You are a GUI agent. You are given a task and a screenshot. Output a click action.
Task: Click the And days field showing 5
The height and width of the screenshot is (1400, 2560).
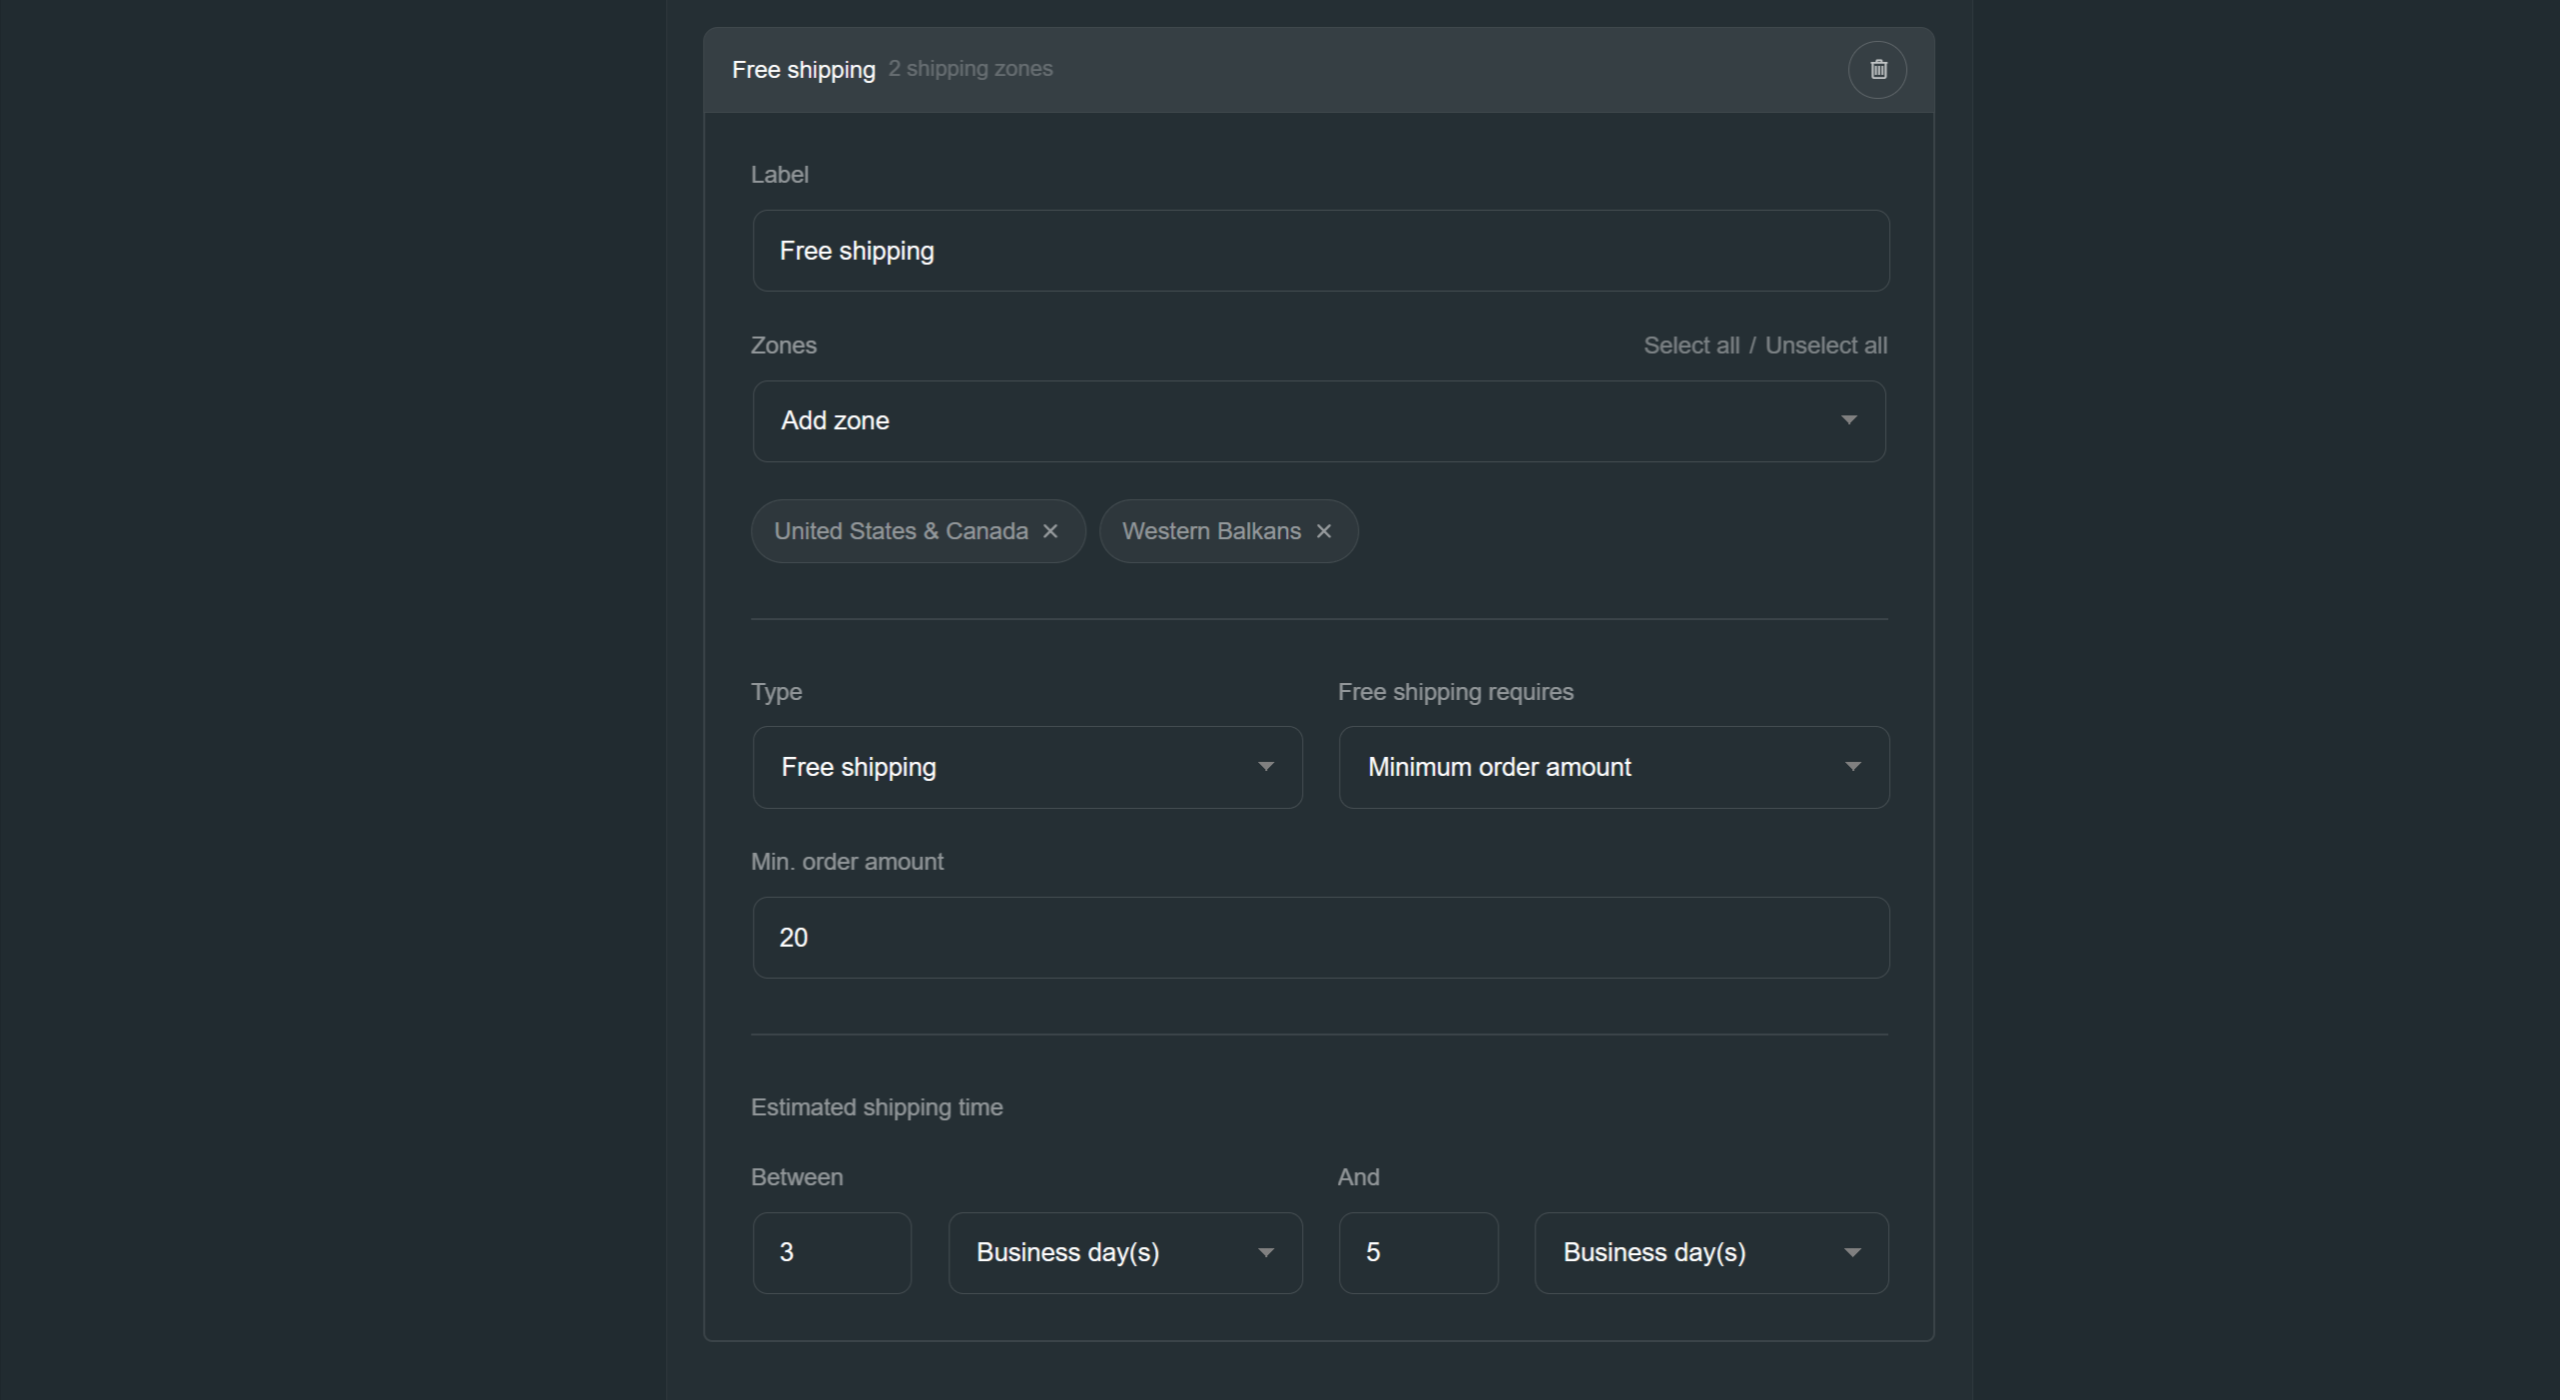click(x=1417, y=1253)
